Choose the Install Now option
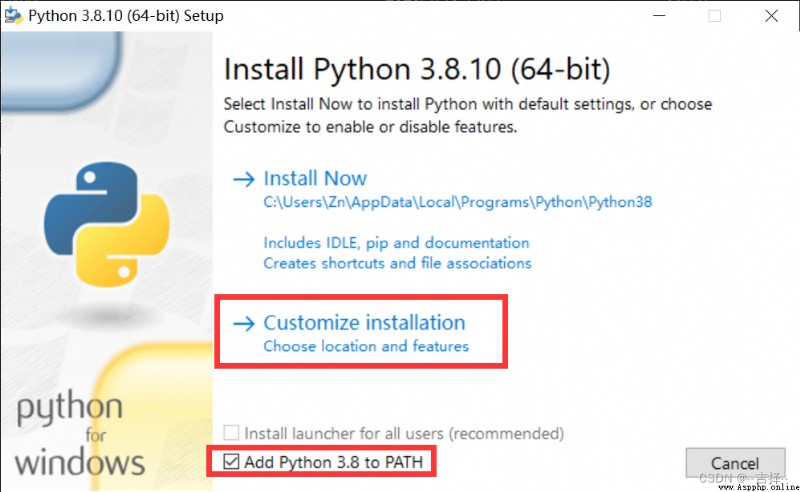Screen dimensions: 800x492 (x=315, y=179)
